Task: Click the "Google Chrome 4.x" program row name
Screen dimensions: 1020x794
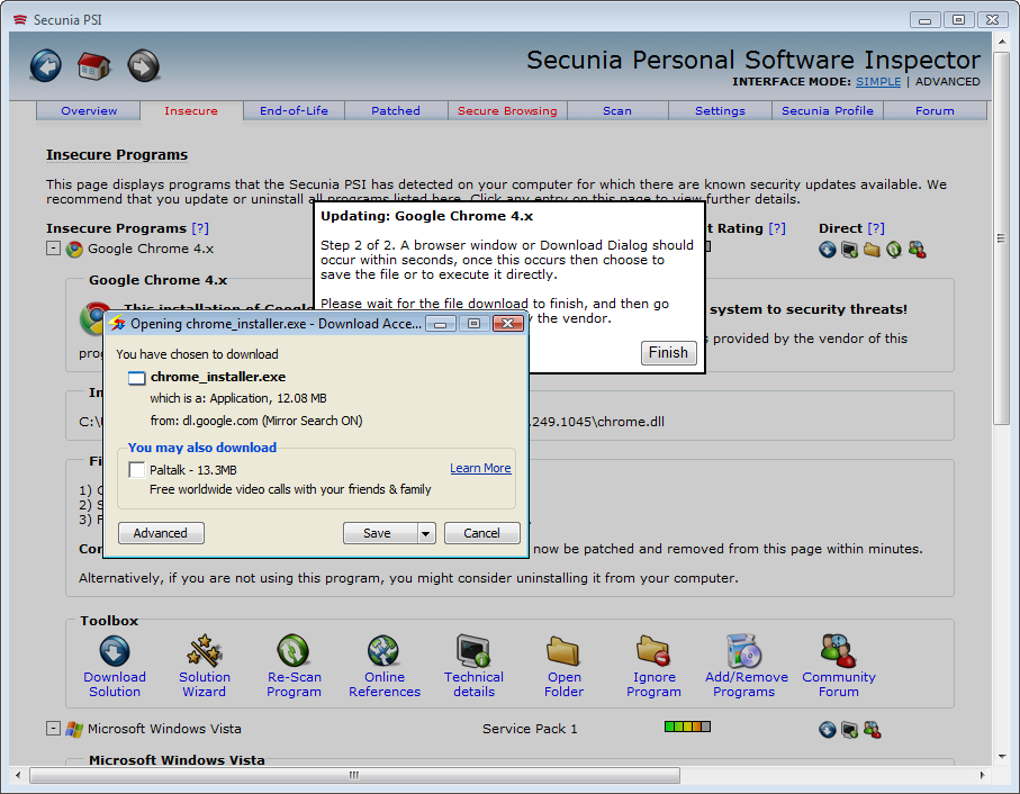Action: click(x=150, y=249)
